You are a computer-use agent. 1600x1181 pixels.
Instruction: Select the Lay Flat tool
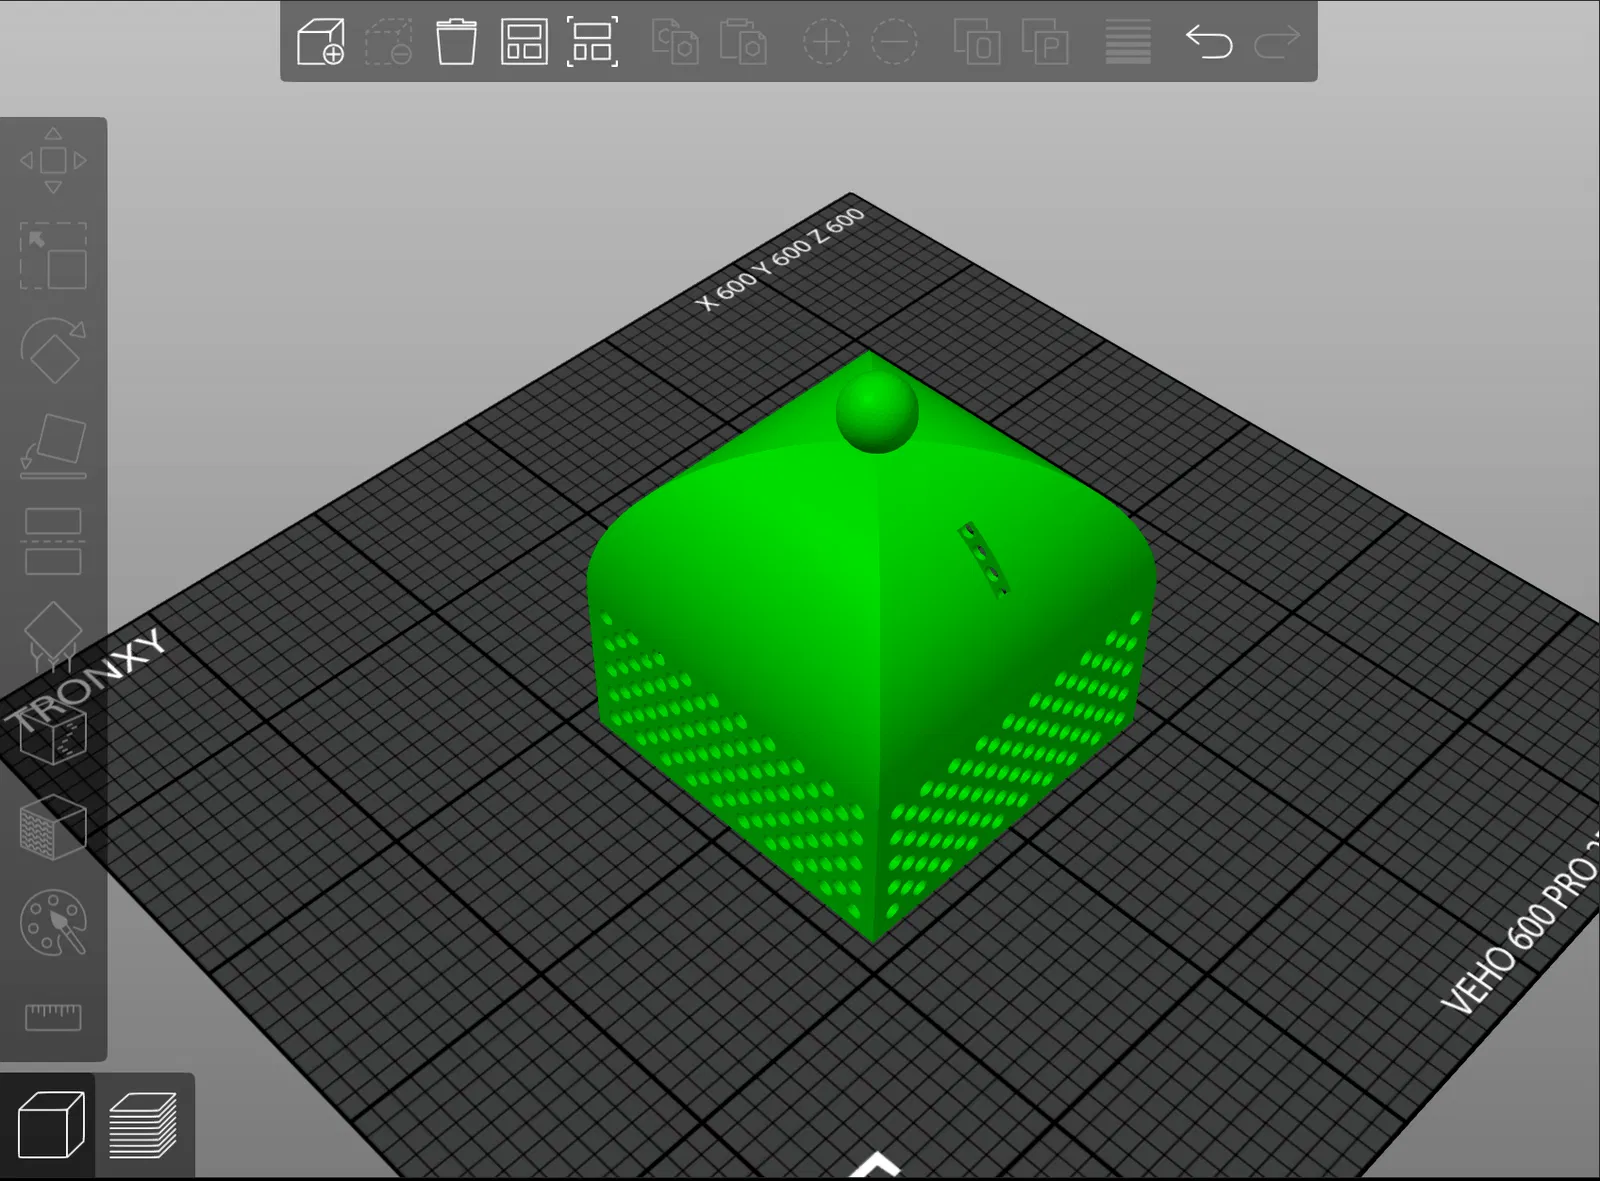53,446
